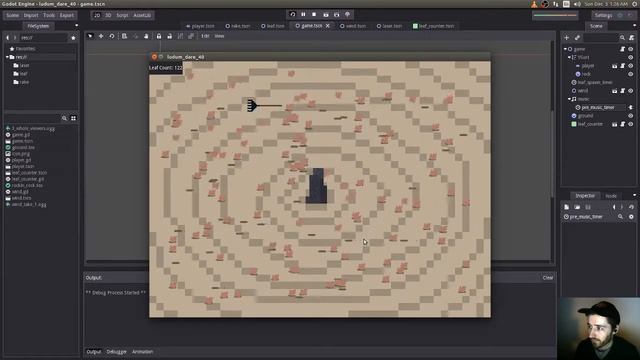Viewport: 640px width, 360px height.
Task: Toggle visibility of YSort node
Action: point(631,58)
